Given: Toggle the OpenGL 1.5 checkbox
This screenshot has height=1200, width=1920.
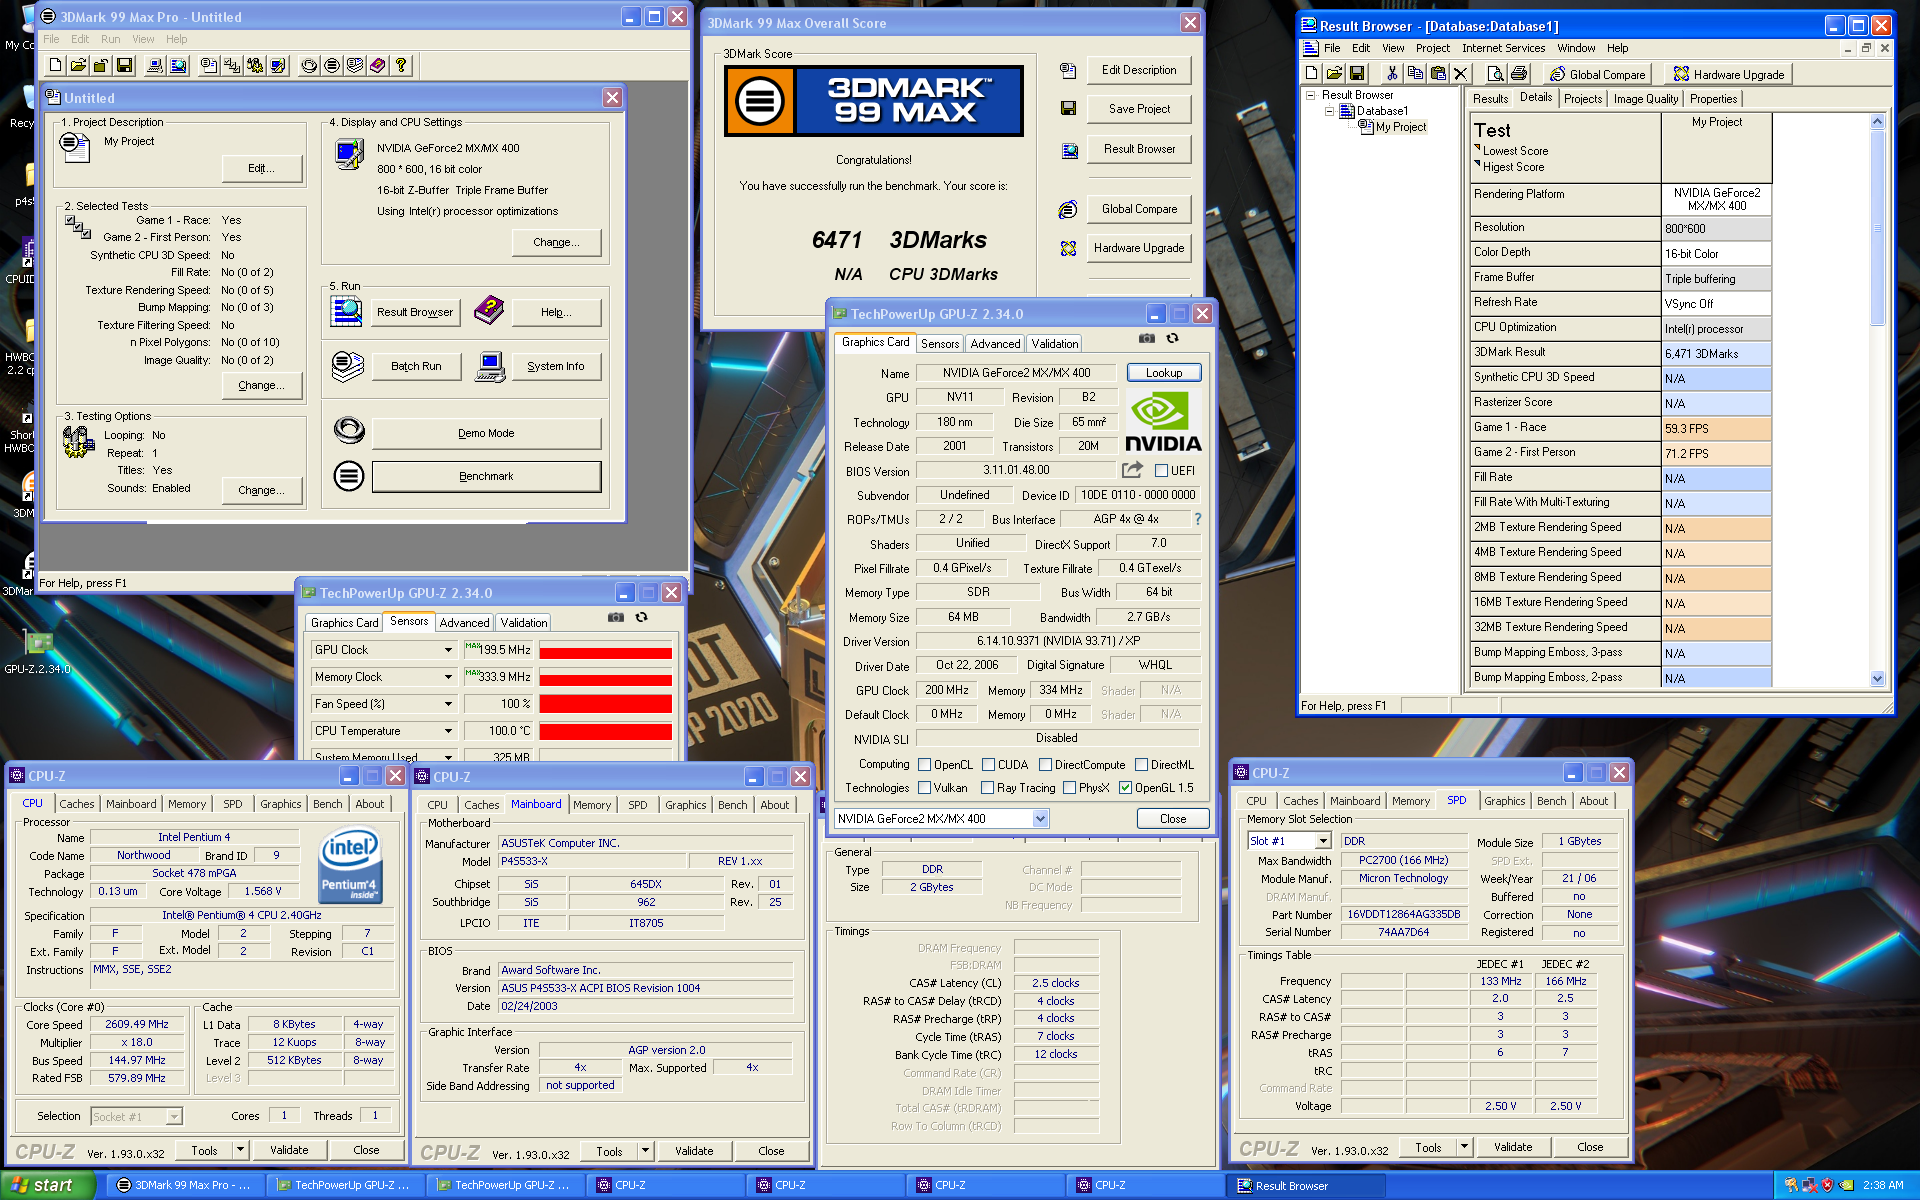Looking at the screenshot, I should (x=1125, y=788).
